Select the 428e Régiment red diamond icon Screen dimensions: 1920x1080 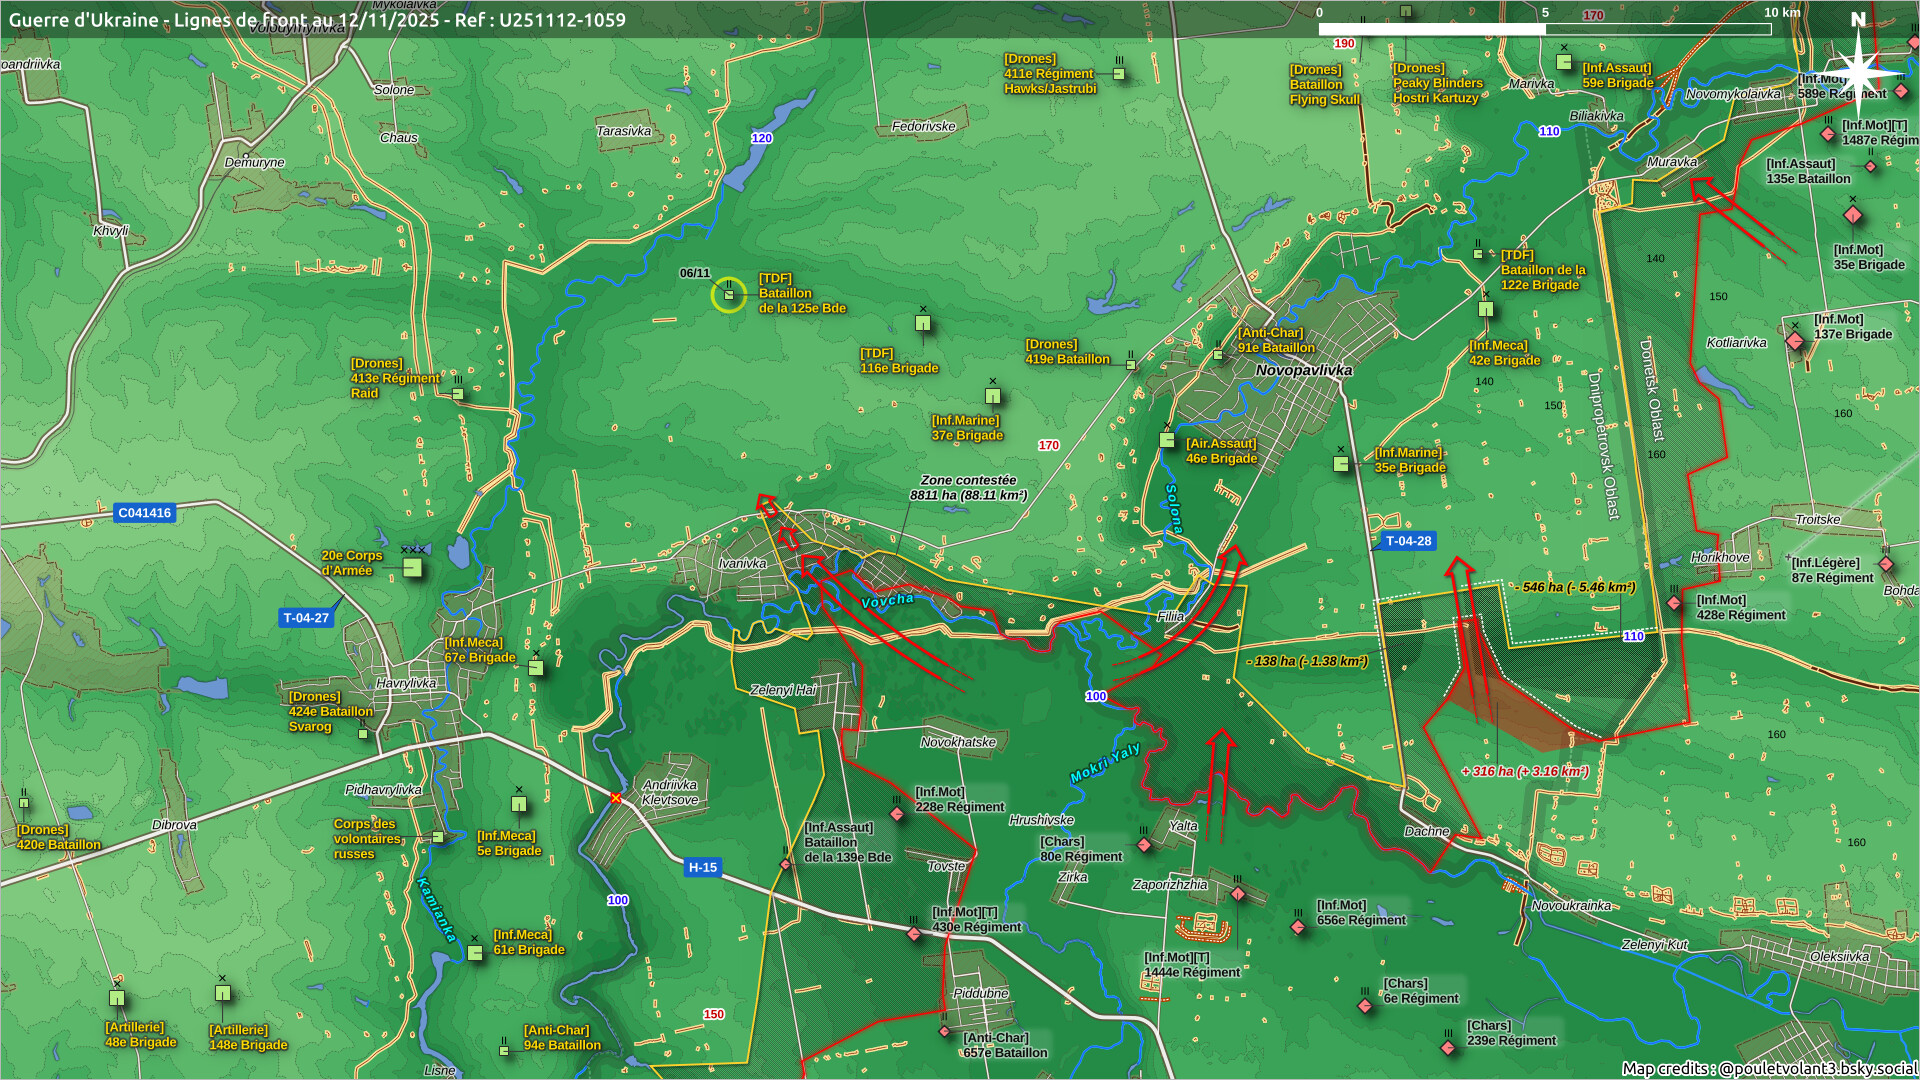point(1674,603)
